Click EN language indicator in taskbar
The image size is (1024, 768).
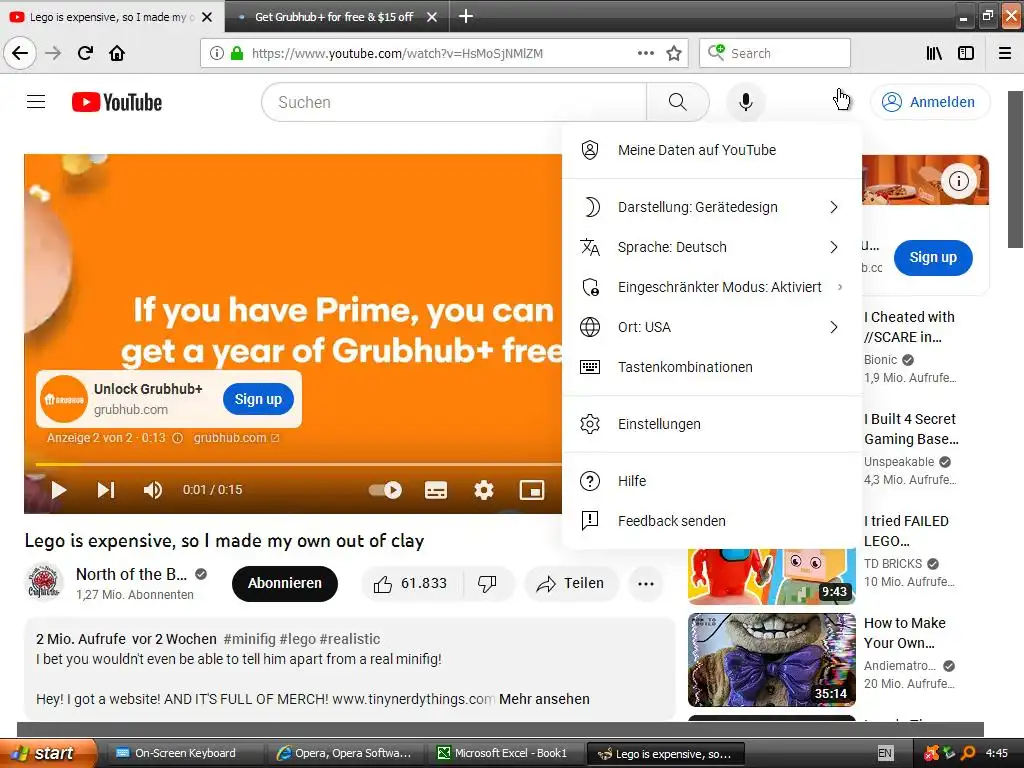(x=885, y=753)
